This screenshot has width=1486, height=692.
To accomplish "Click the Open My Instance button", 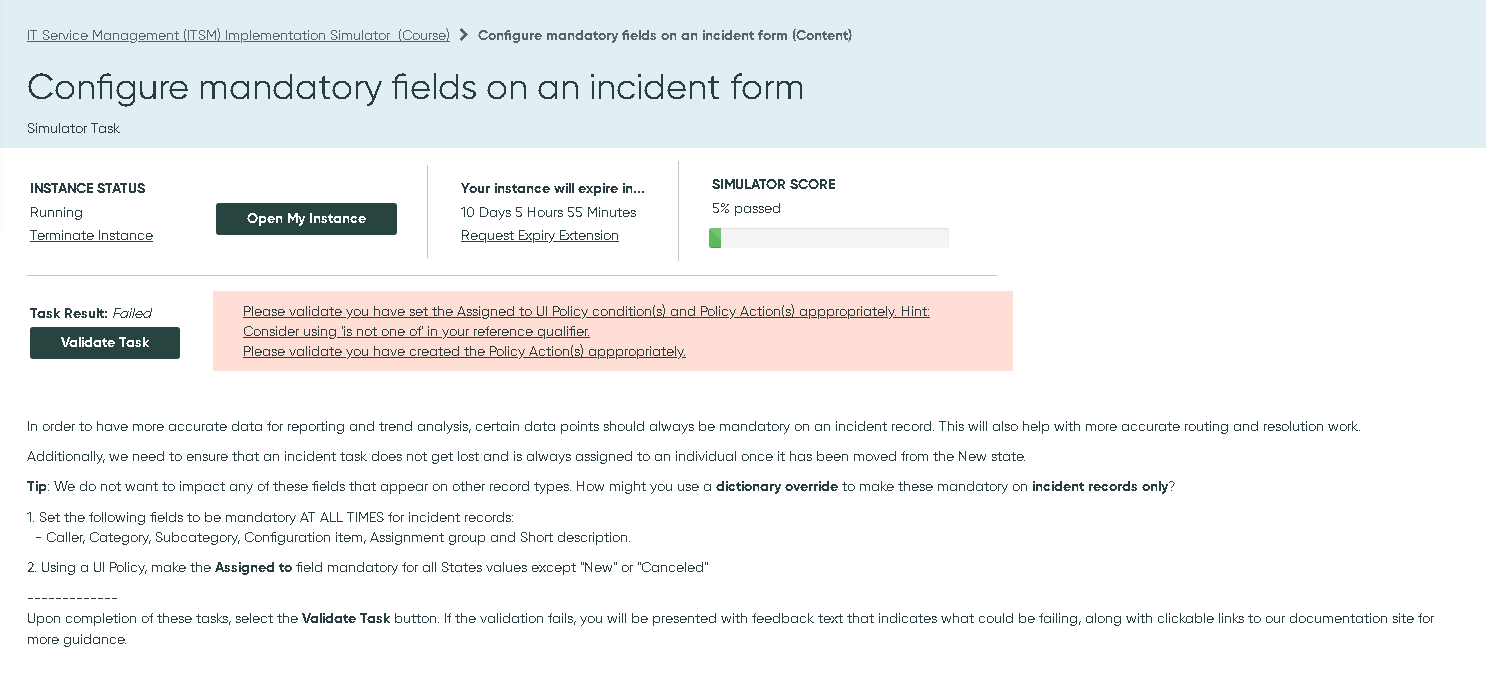I will click(x=306, y=218).
